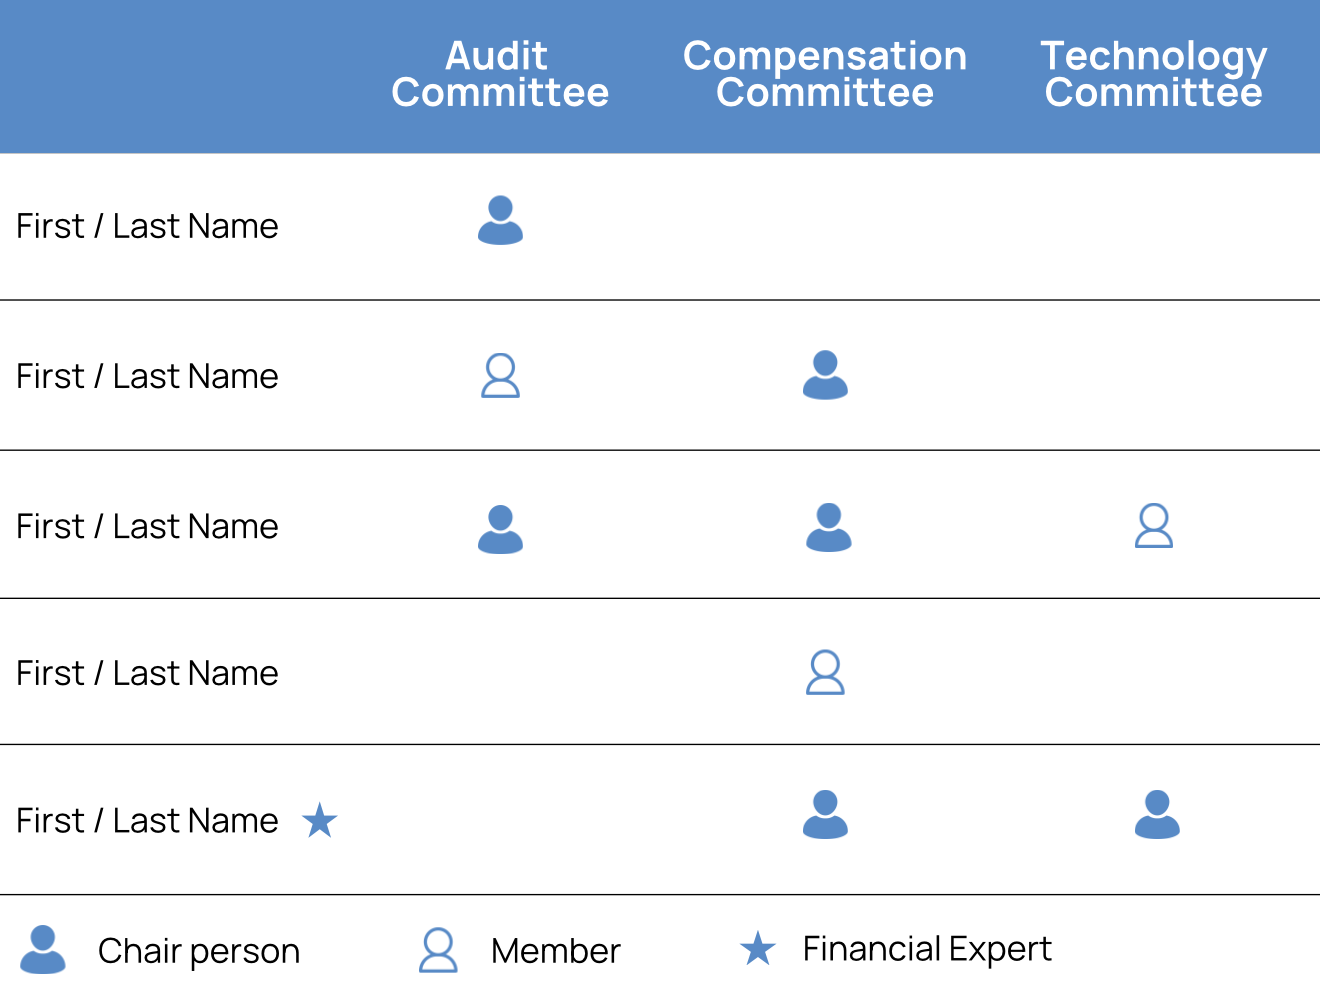
Task: Select the outlined Audit member icon in second row
Action: (x=500, y=376)
